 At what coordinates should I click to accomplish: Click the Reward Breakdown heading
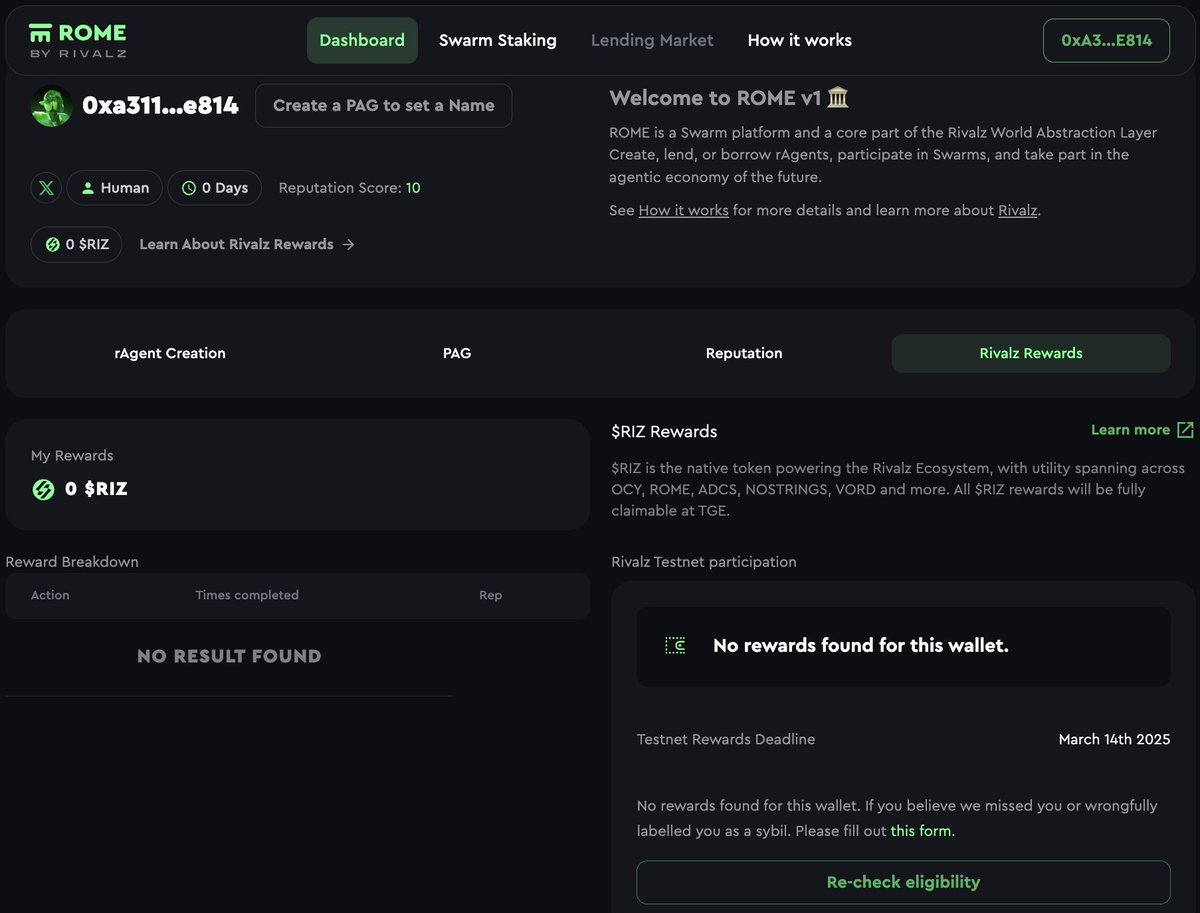click(72, 562)
